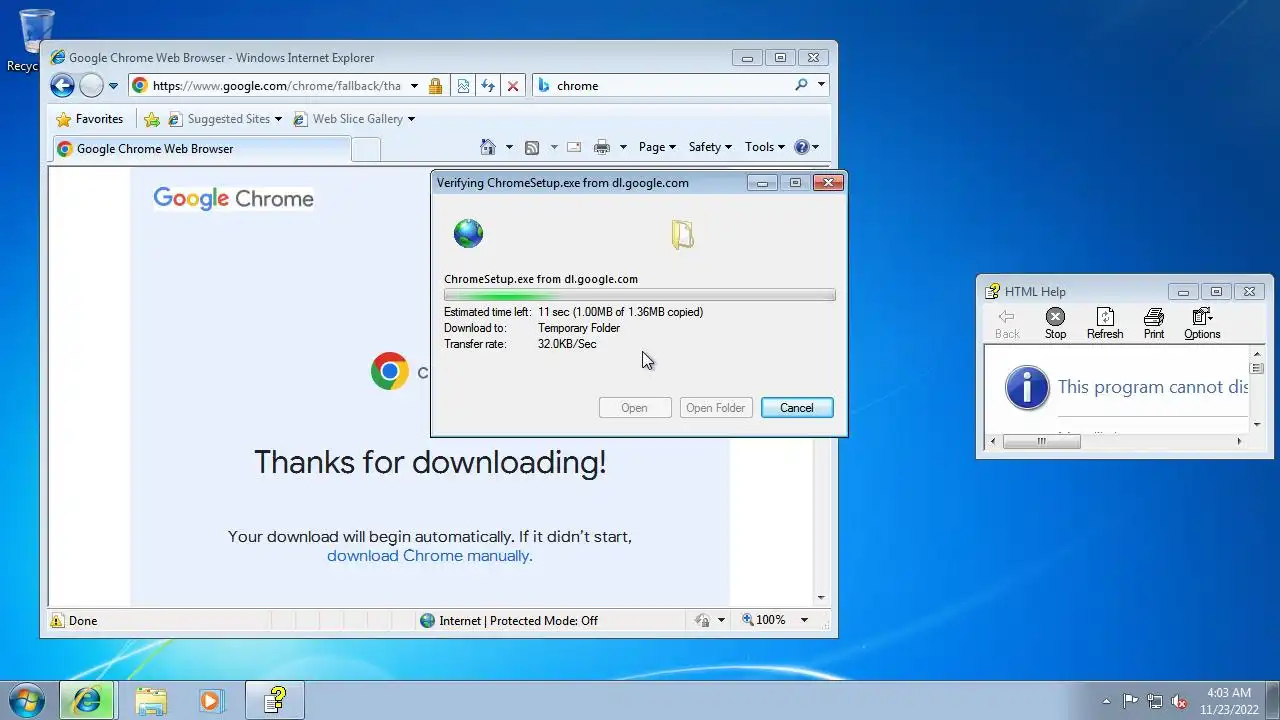
Task: Run search with the magnifying glass icon
Action: (801, 85)
